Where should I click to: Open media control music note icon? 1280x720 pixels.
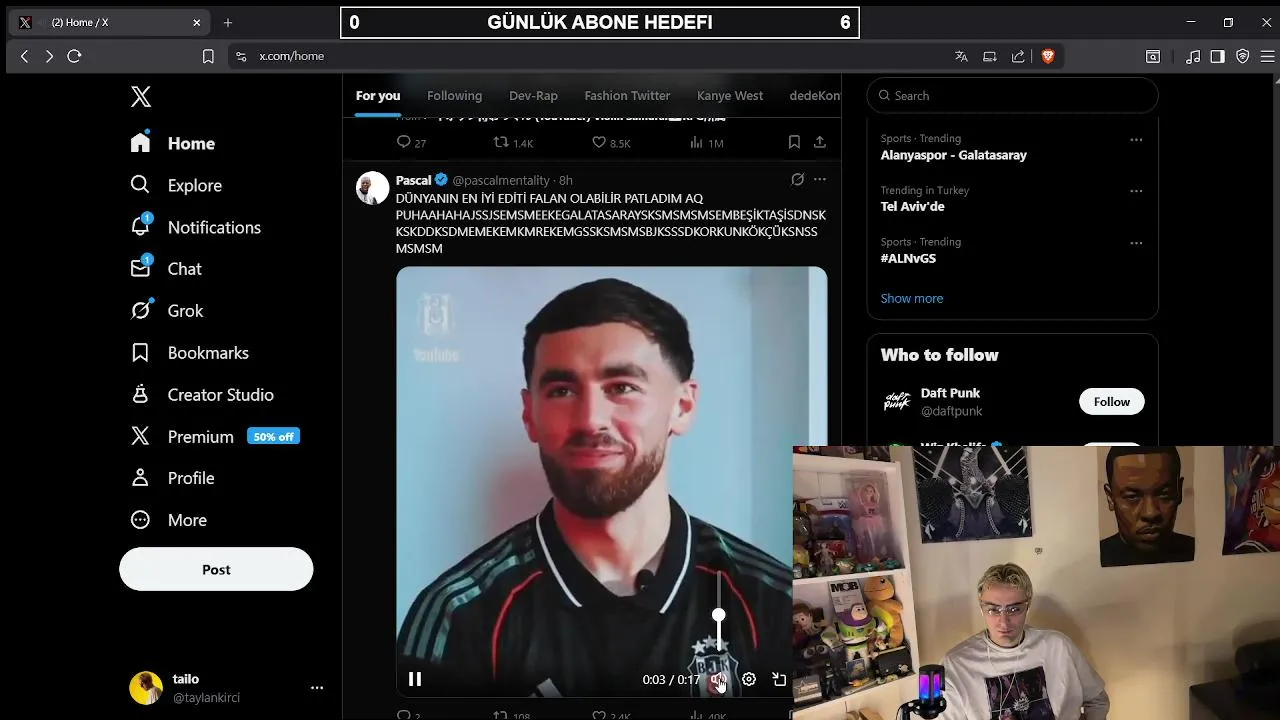tap(1192, 57)
